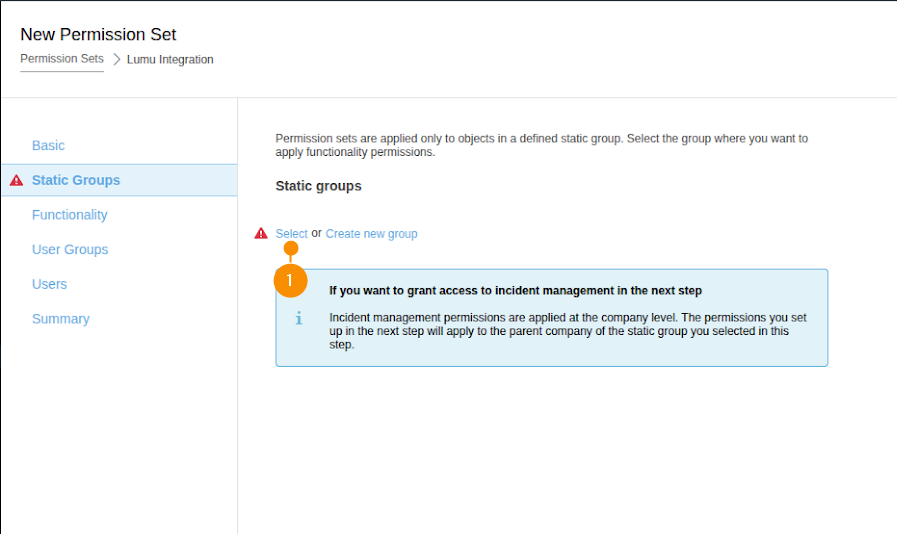Click the permission sets description paragraph
Image resolution: width=897 pixels, height=534 pixels.
pyautogui.click(x=541, y=146)
